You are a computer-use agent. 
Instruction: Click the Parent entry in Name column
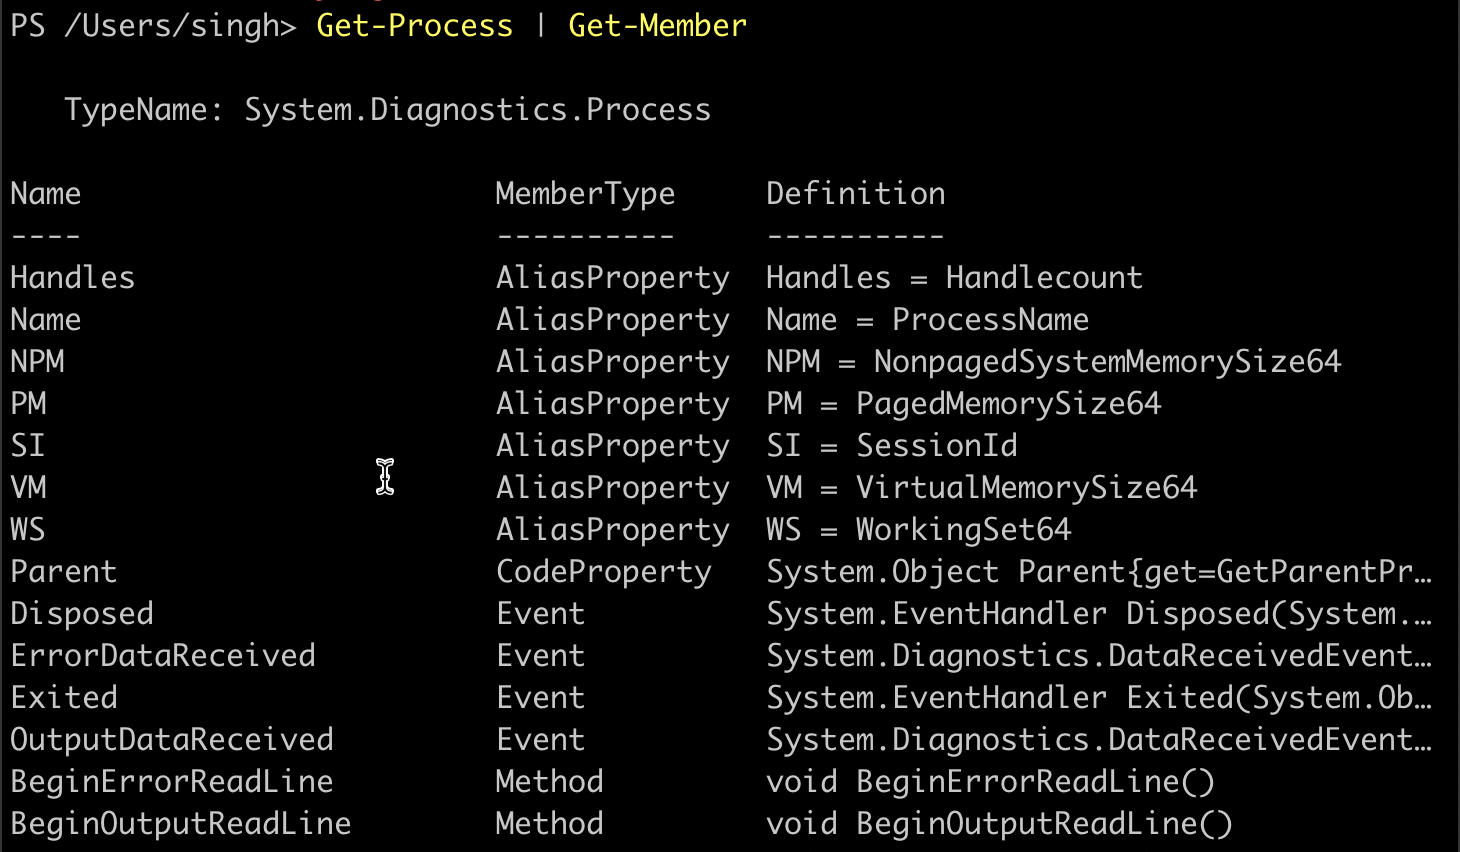point(63,572)
